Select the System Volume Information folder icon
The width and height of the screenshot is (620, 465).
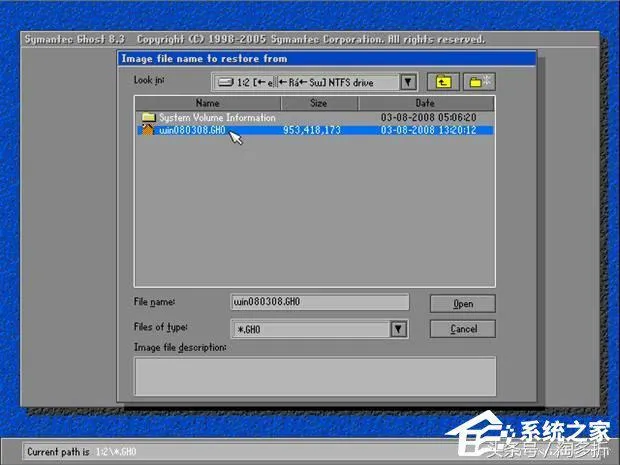click(x=149, y=117)
